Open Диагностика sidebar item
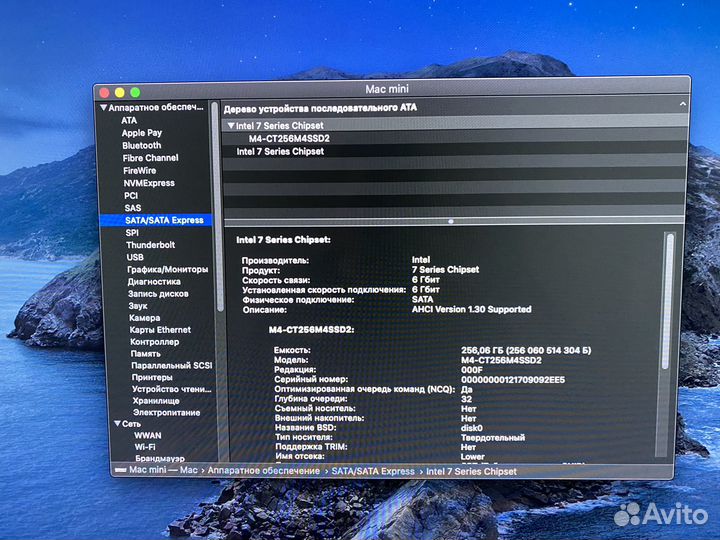720x540 pixels. (x=154, y=281)
